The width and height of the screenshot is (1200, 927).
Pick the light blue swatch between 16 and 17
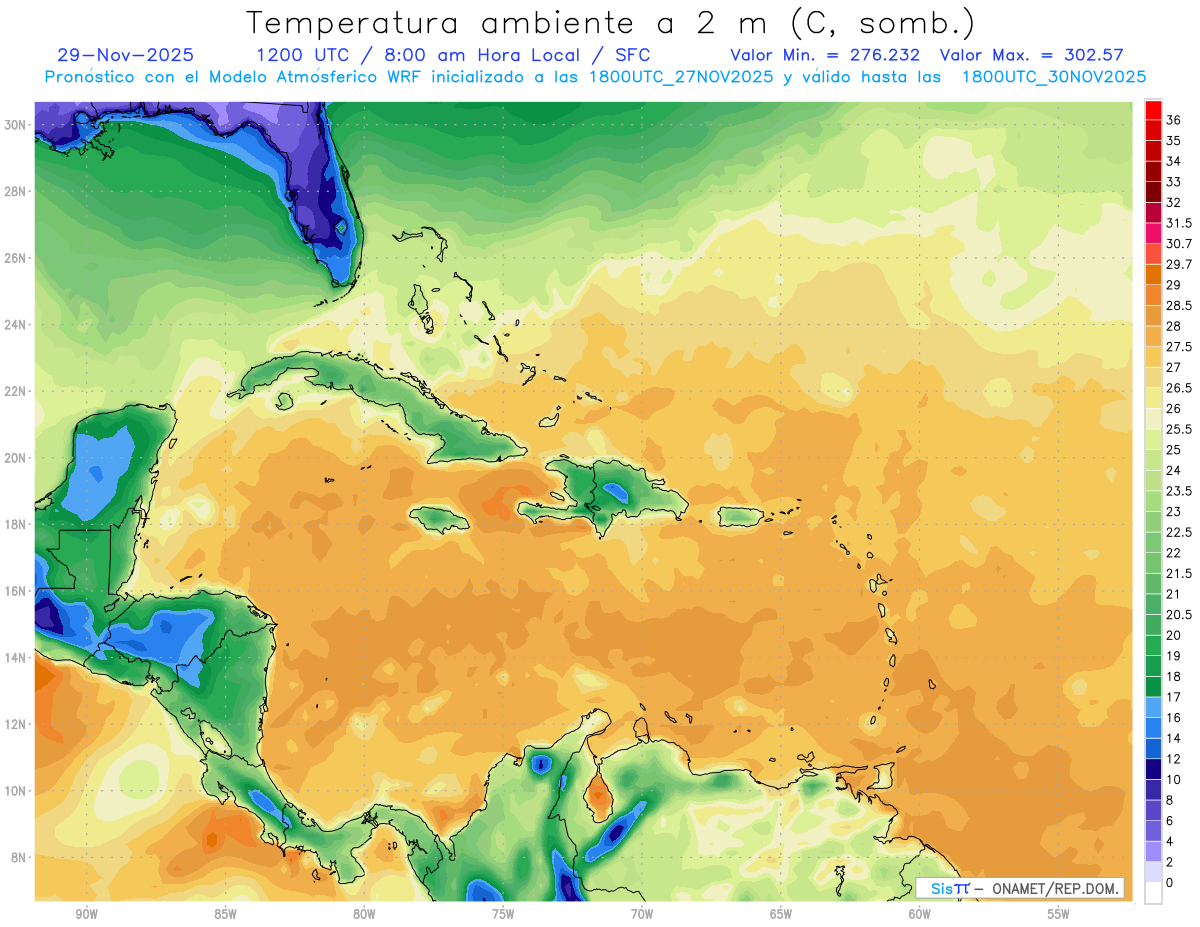tap(1153, 707)
